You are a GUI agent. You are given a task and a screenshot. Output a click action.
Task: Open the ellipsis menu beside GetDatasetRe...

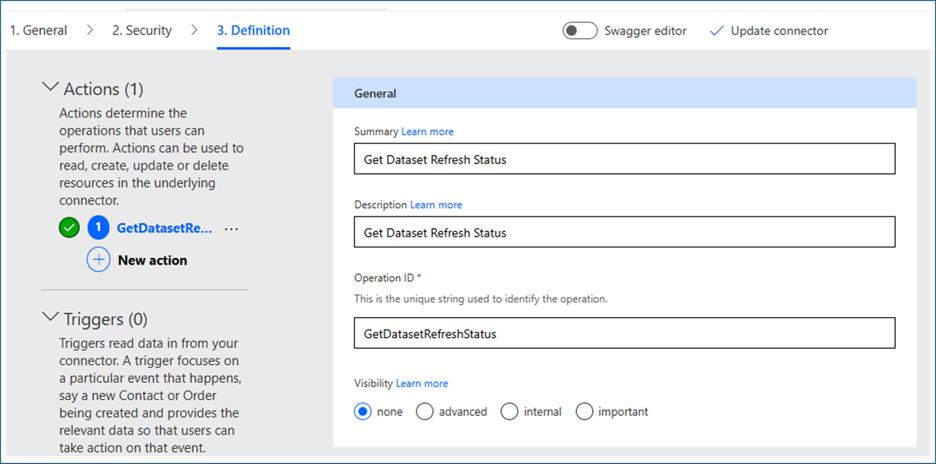coord(231,229)
